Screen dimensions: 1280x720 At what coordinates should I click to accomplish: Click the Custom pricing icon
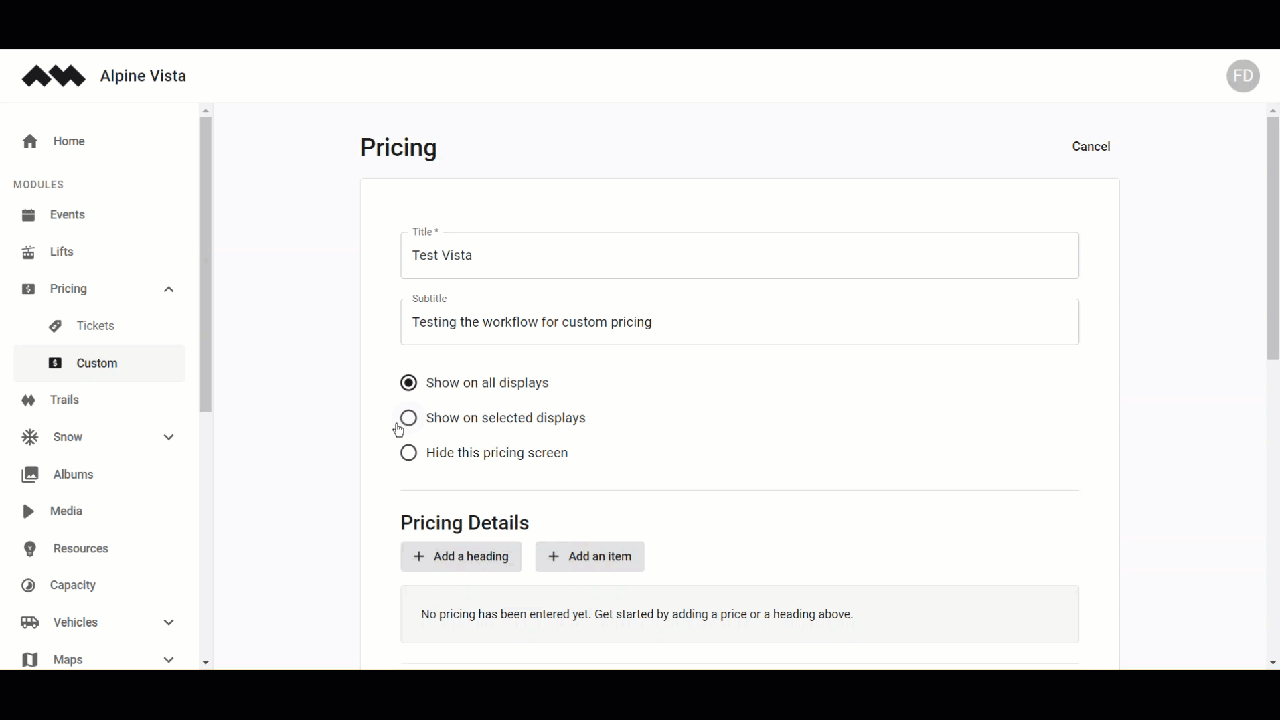(56, 363)
